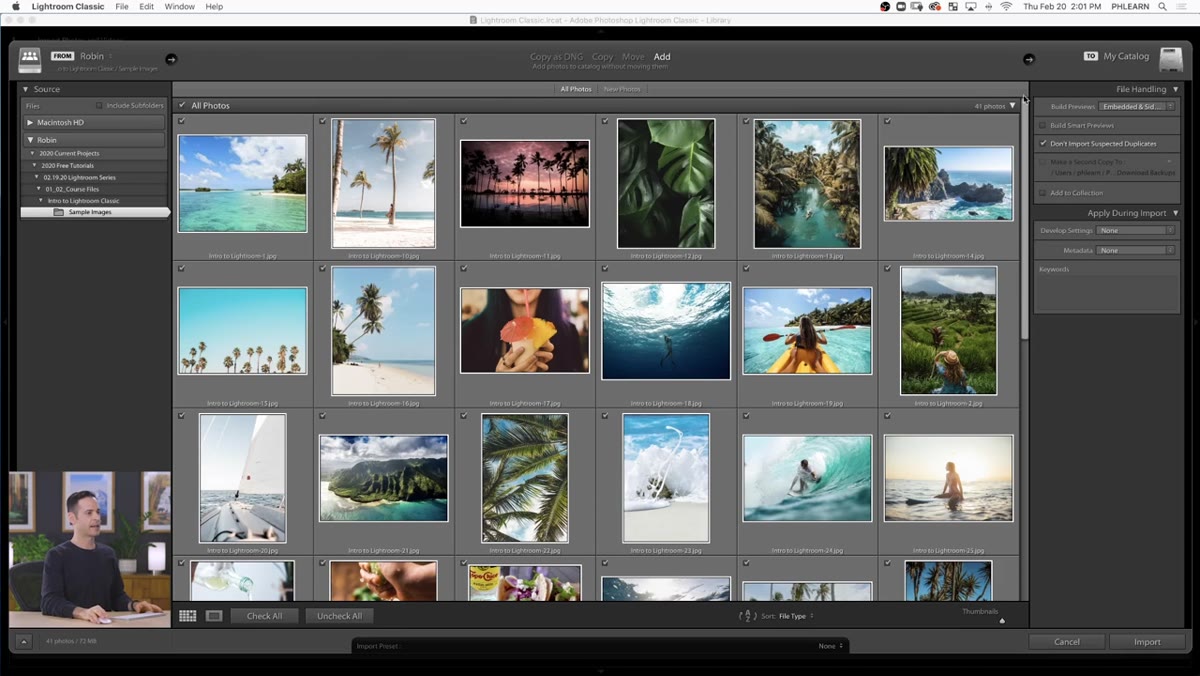This screenshot has width=1200, height=676.
Task: Open the Build Previews dropdown
Action: [x=1137, y=106]
